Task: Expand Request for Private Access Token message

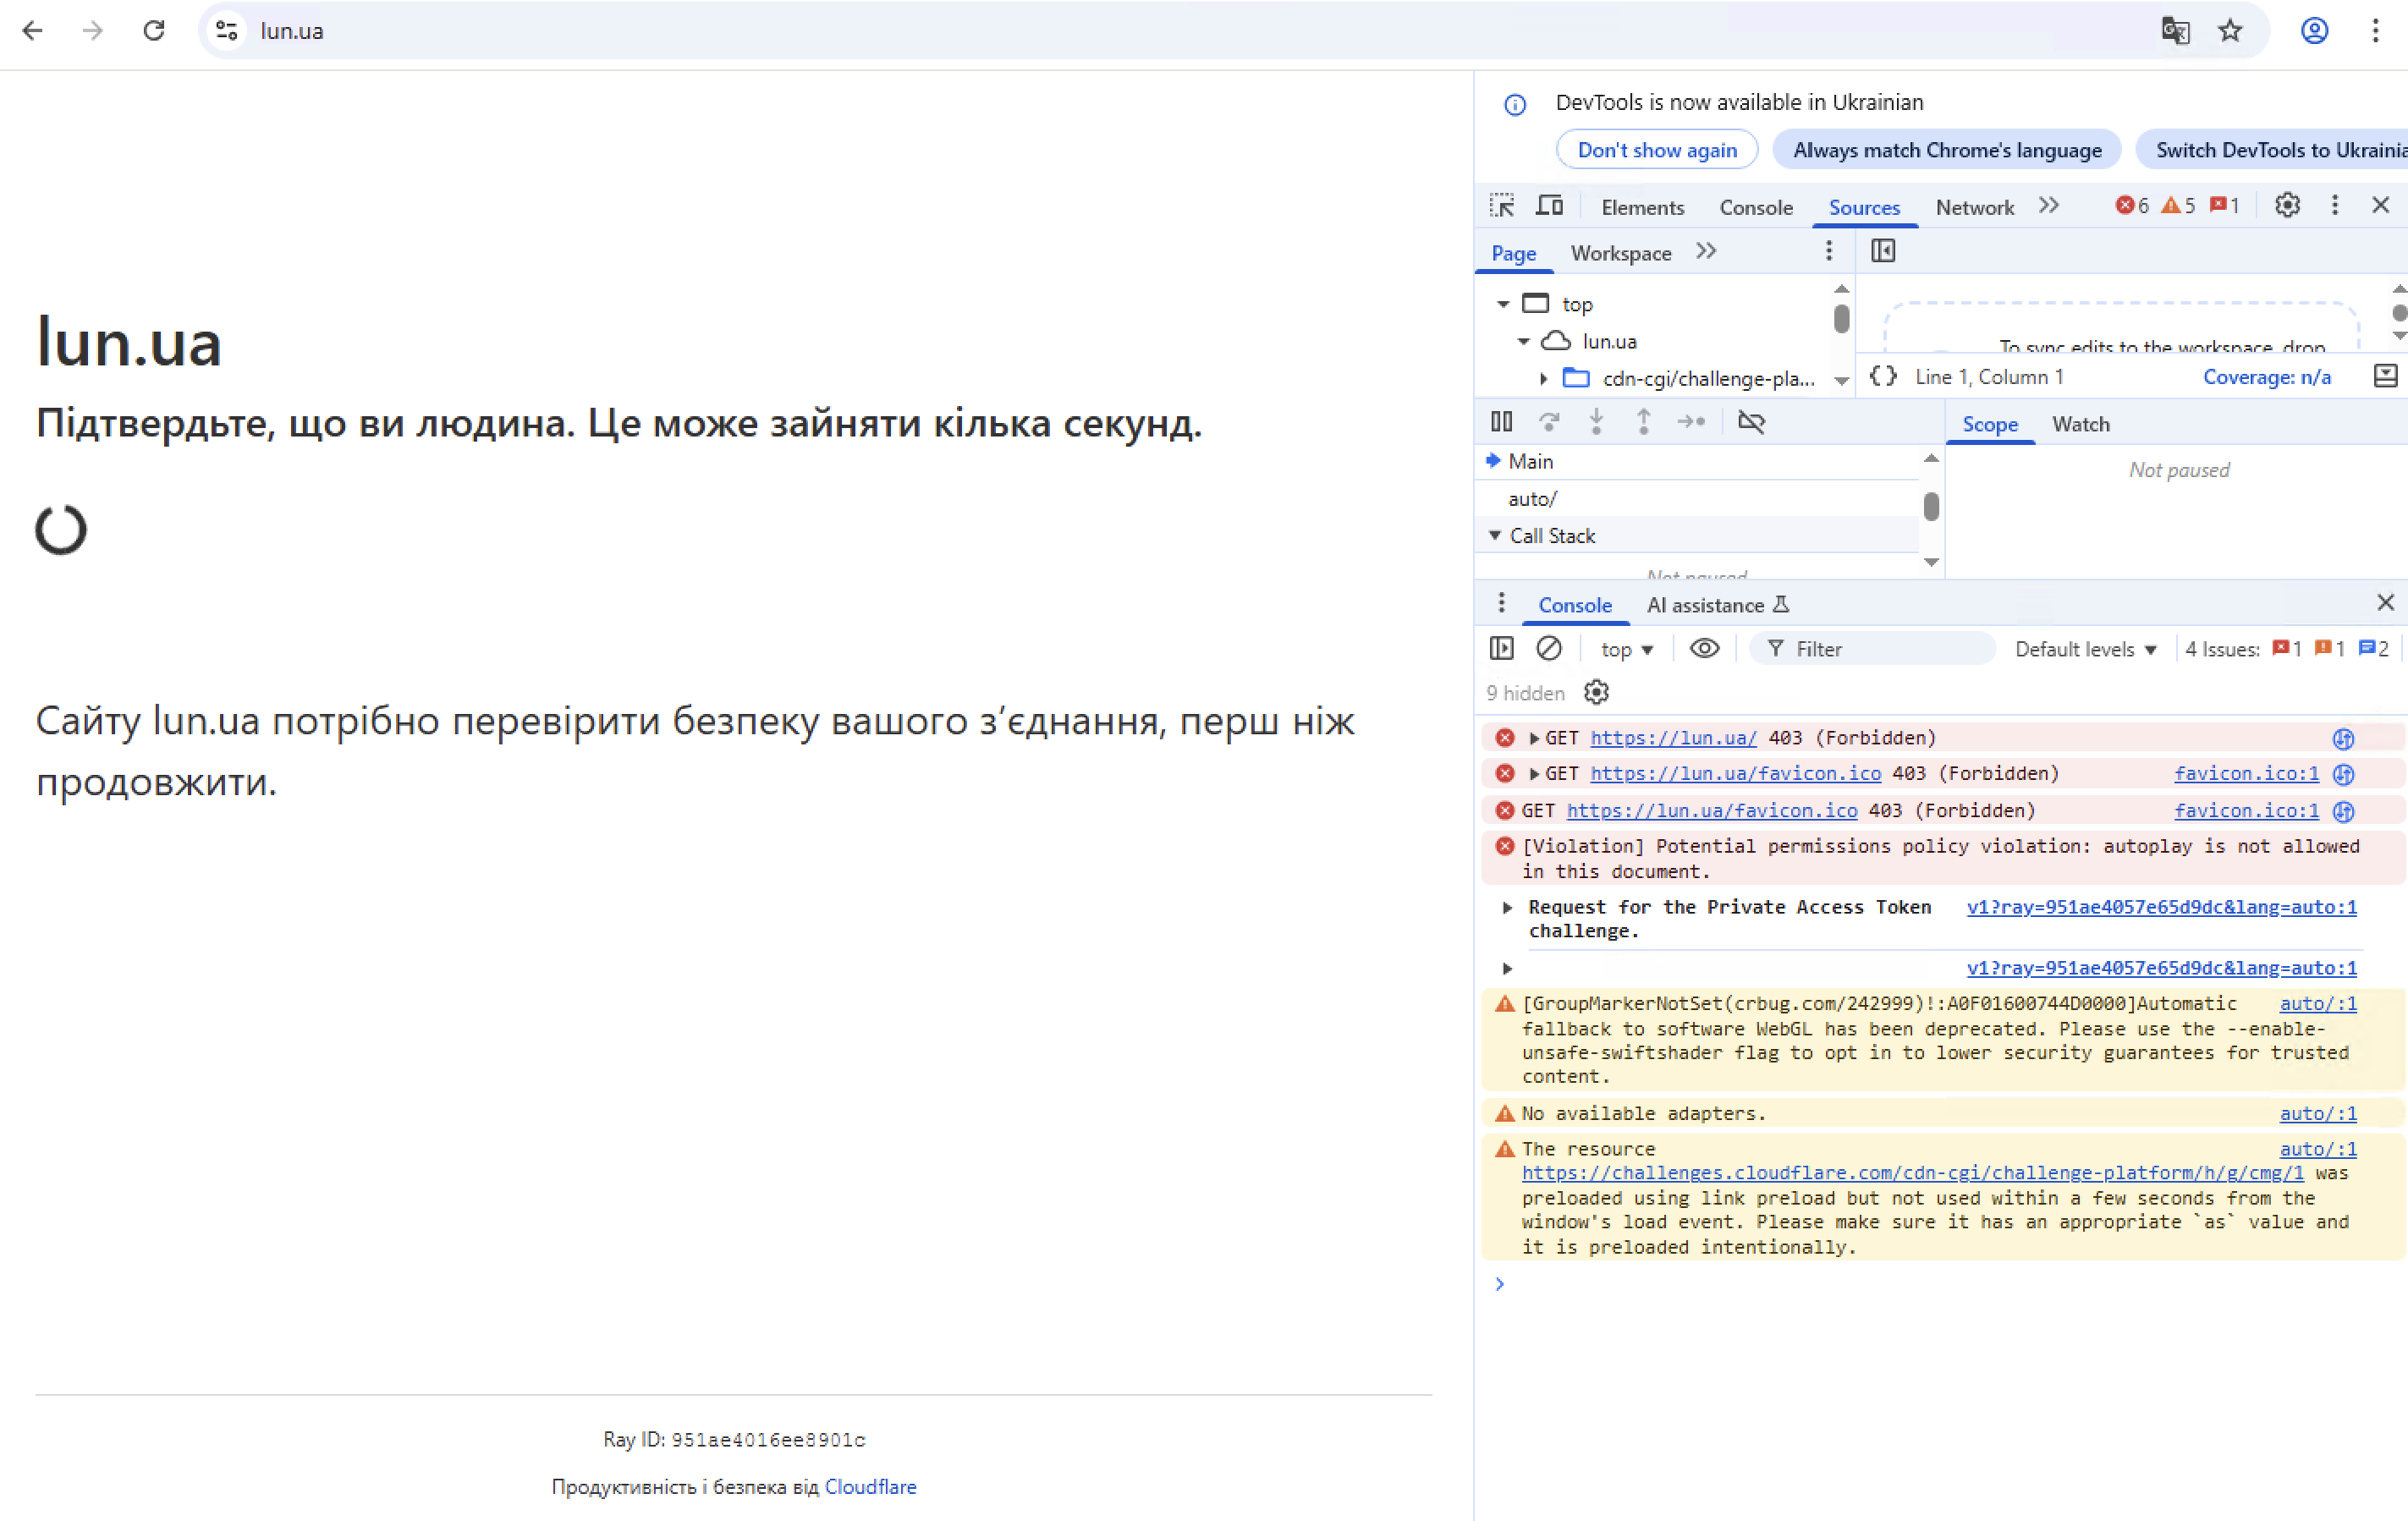Action: click(1507, 907)
